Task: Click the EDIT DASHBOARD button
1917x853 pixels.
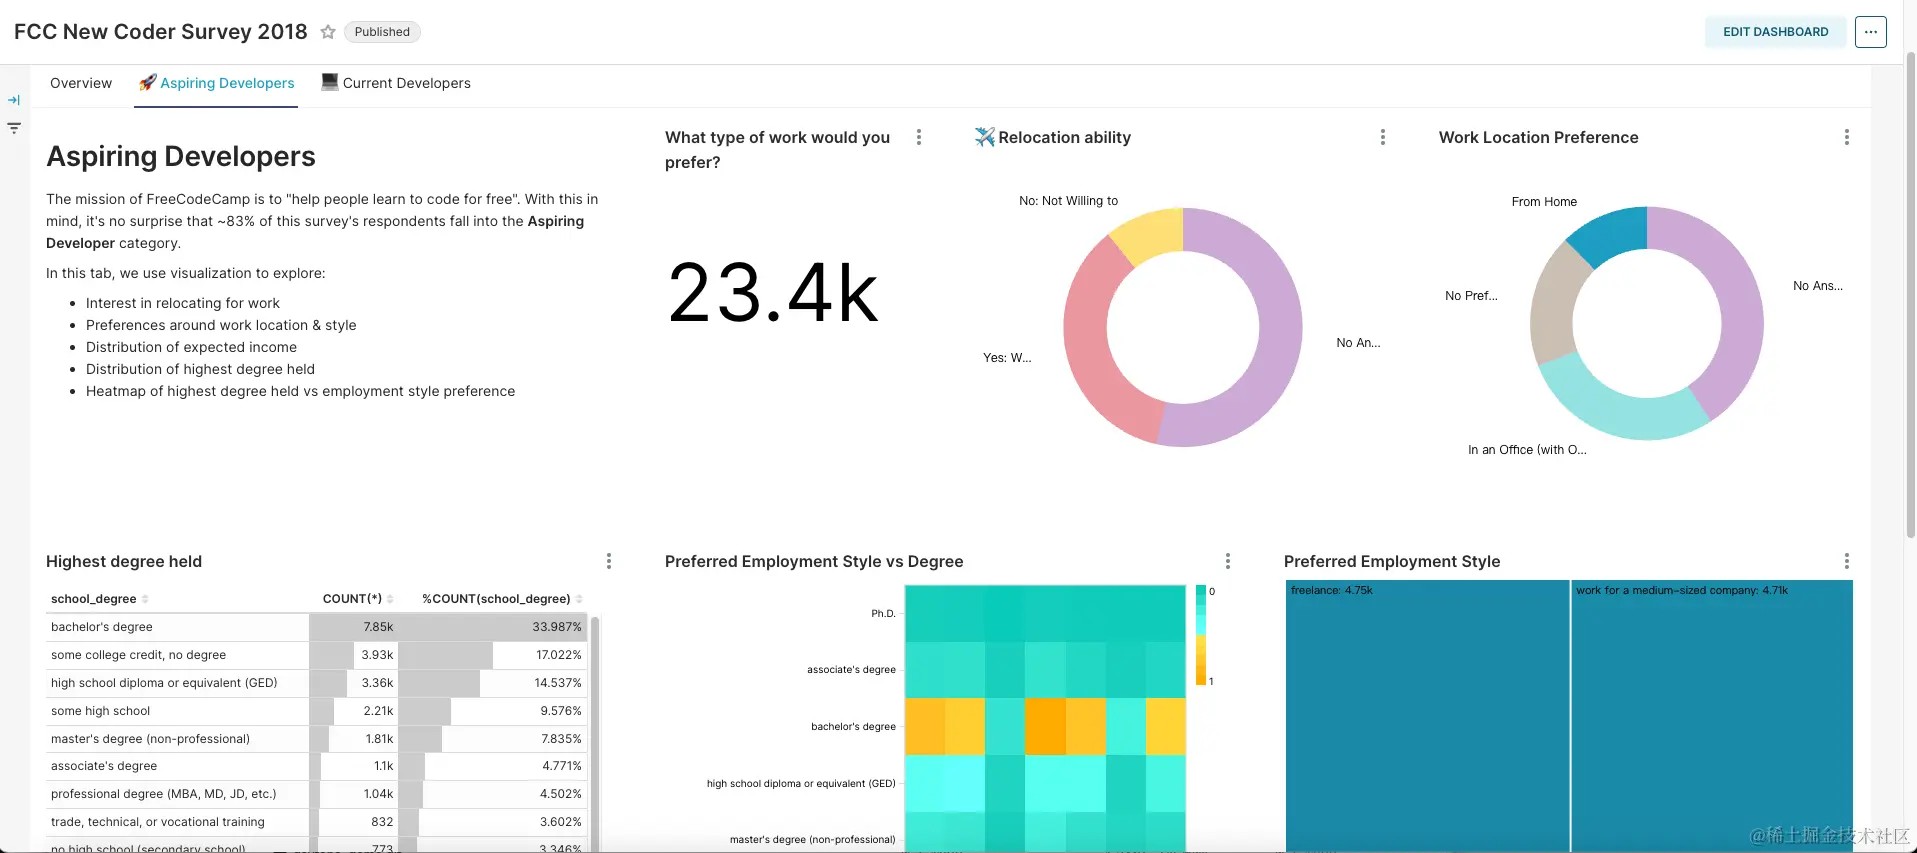Action: pos(1775,32)
